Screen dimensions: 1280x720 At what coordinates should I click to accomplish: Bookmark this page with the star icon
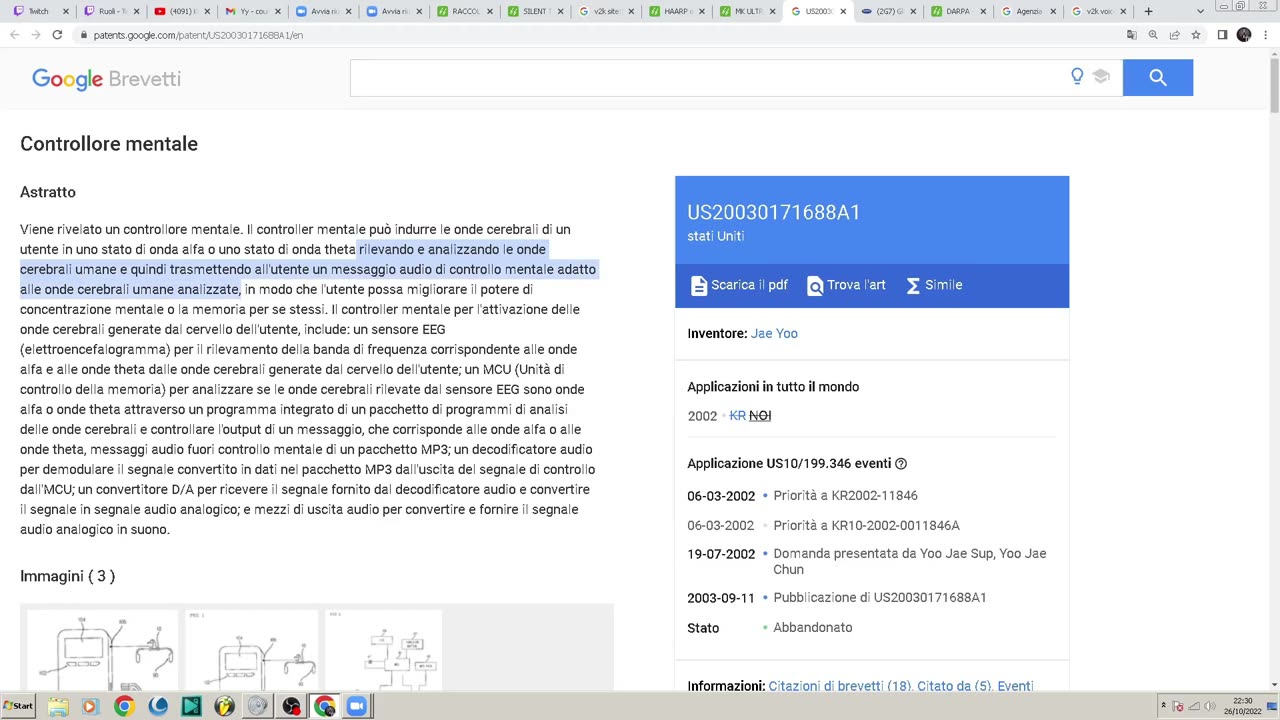pos(1195,35)
